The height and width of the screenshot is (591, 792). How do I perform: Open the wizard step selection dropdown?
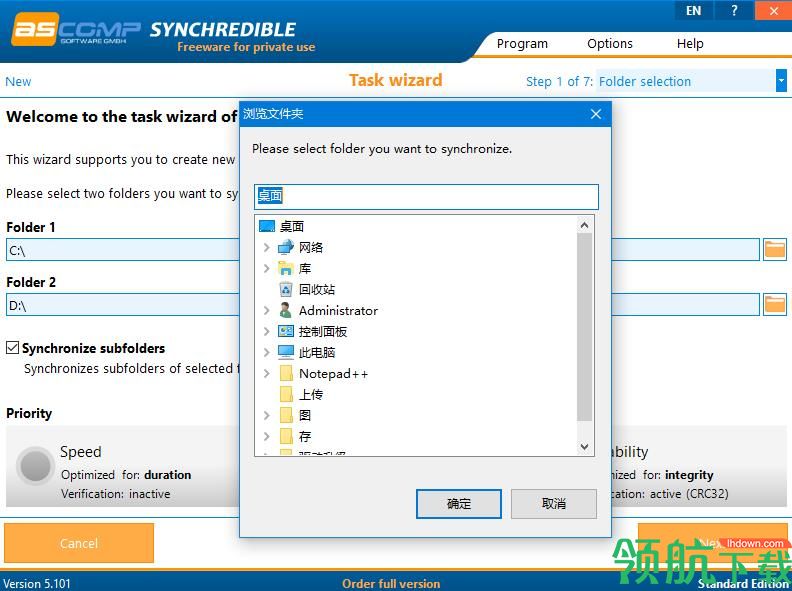coord(781,81)
